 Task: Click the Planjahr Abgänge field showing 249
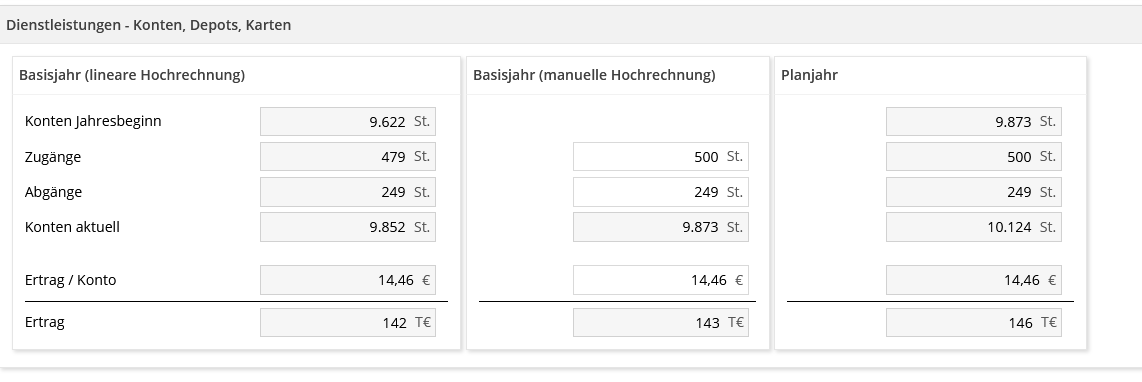coord(974,192)
